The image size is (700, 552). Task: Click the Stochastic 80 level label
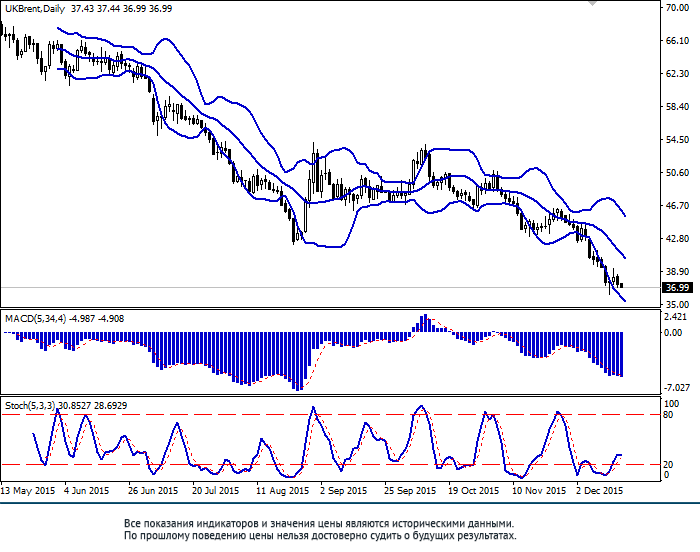[x=668, y=415]
